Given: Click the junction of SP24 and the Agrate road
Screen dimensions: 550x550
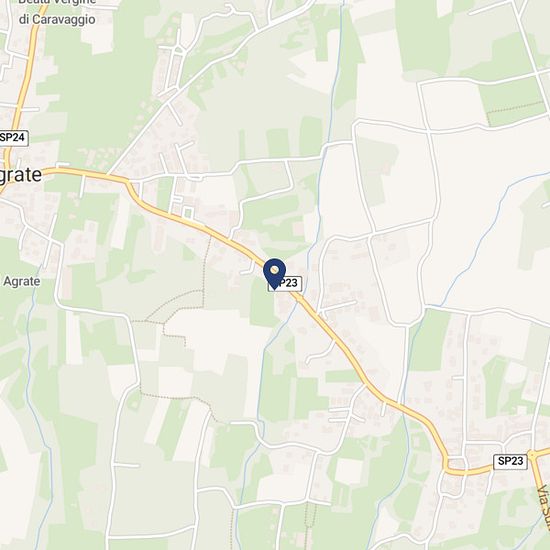Looking at the screenshot, I should coord(6,176).
